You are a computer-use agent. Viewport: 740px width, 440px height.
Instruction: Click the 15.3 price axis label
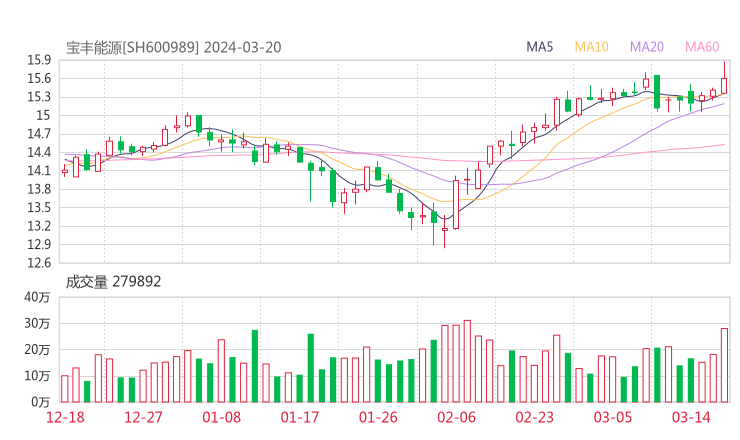coord(39,97)
